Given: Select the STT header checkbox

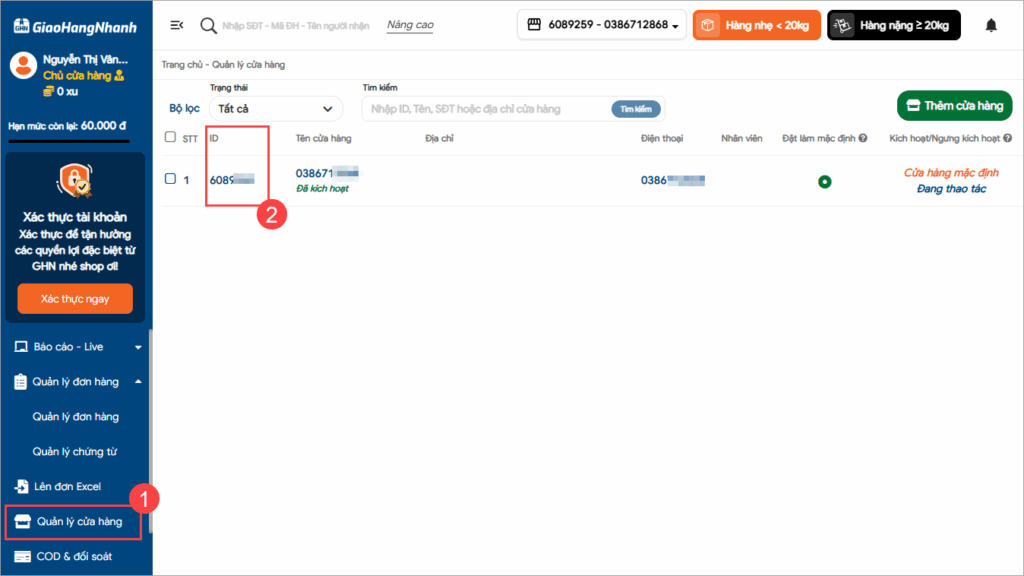Looking at the screenshot, I should pyautogui.click(x=170, y=137).
